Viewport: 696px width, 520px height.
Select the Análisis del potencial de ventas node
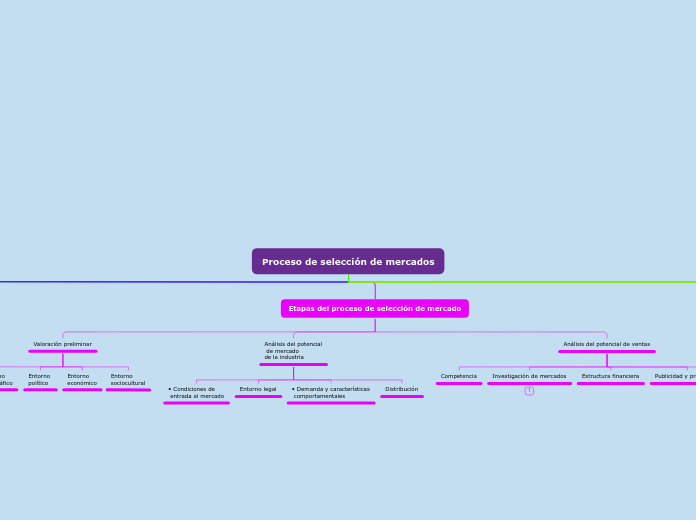coord(606,344)
